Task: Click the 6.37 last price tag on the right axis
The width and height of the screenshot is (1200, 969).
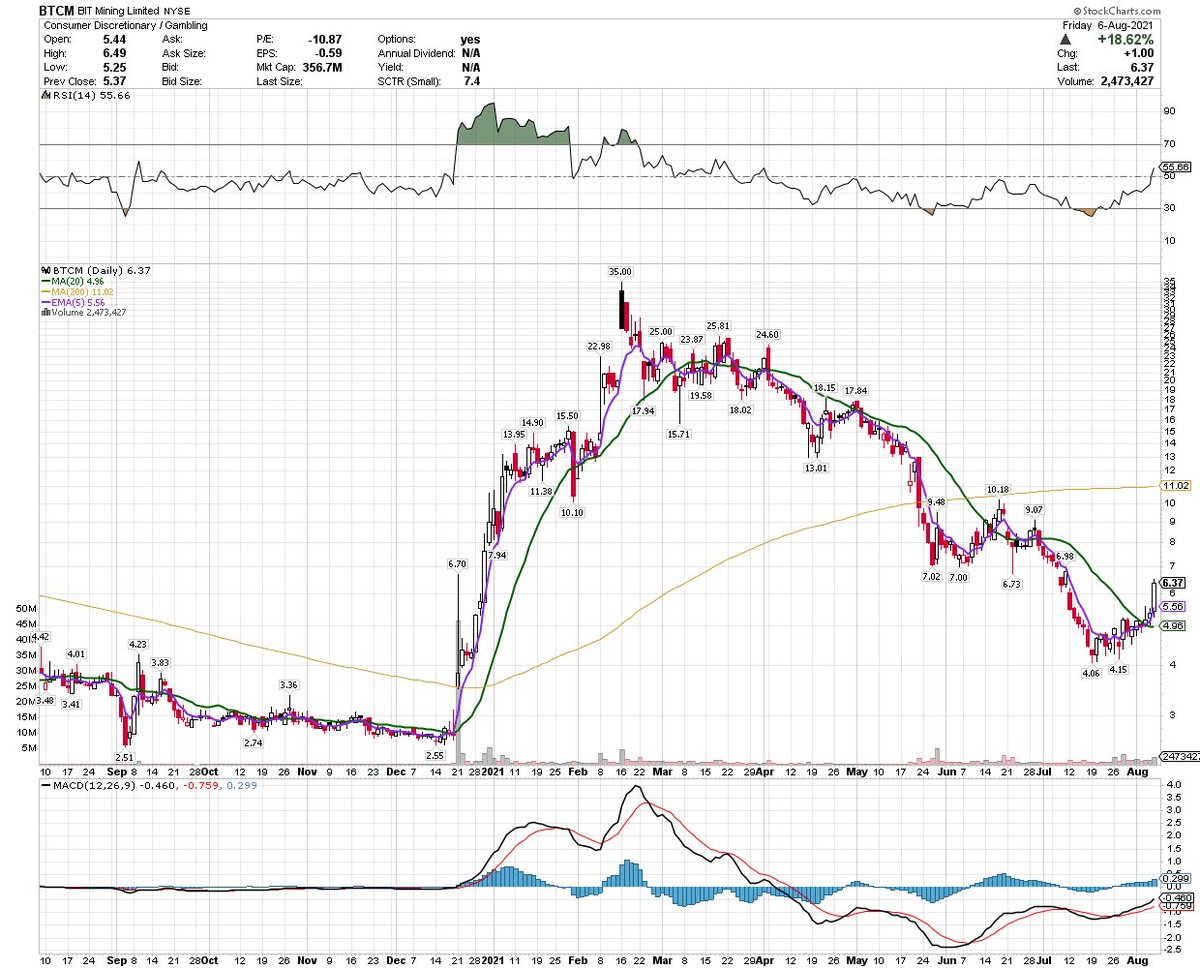Action: tap(1174, 583)
